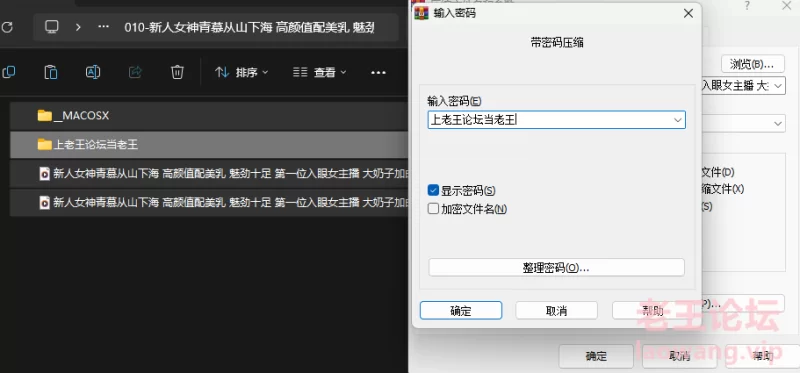This screenshot has width=800, height=373.
Task: Click the Delete trash can icon
Action: click(177, 72)
